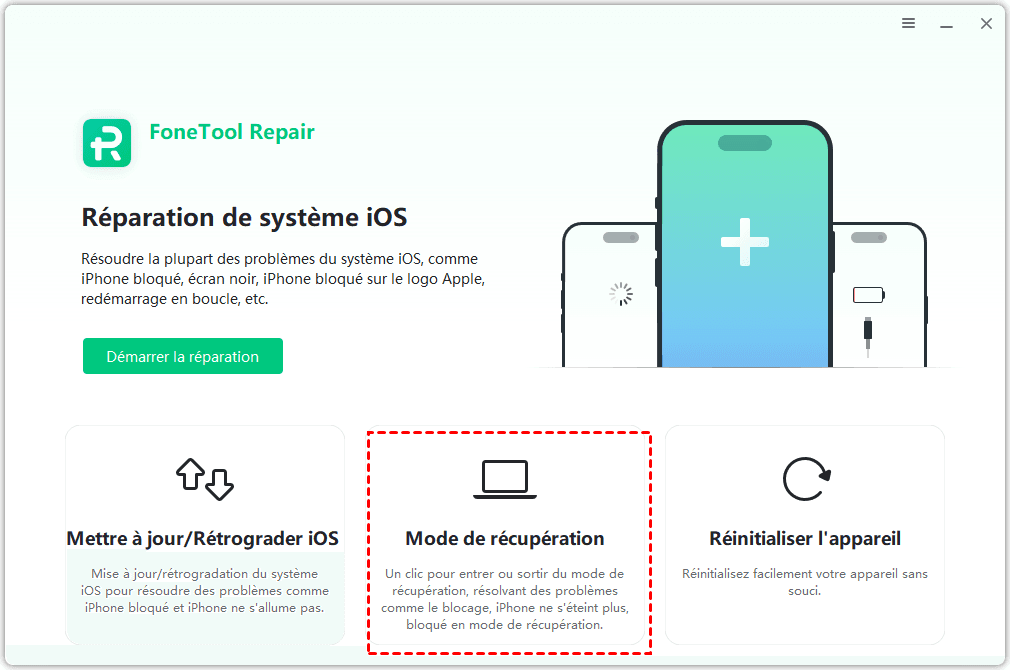This screenshot has width=1010, height=670.
Task: Close the FoneTool Repair window
Action: [x=986, y=24]
